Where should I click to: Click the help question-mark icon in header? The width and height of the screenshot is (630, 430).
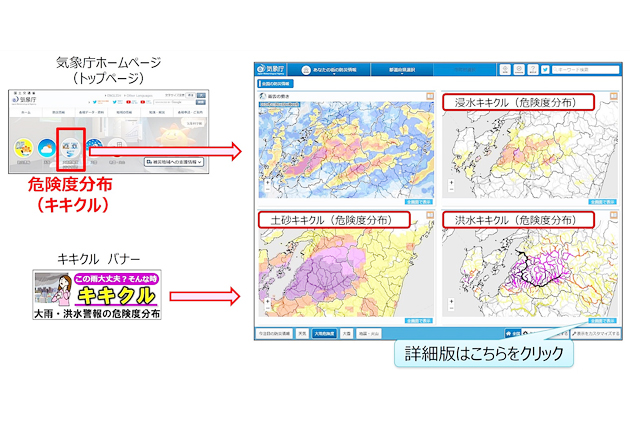coord(532,70)
